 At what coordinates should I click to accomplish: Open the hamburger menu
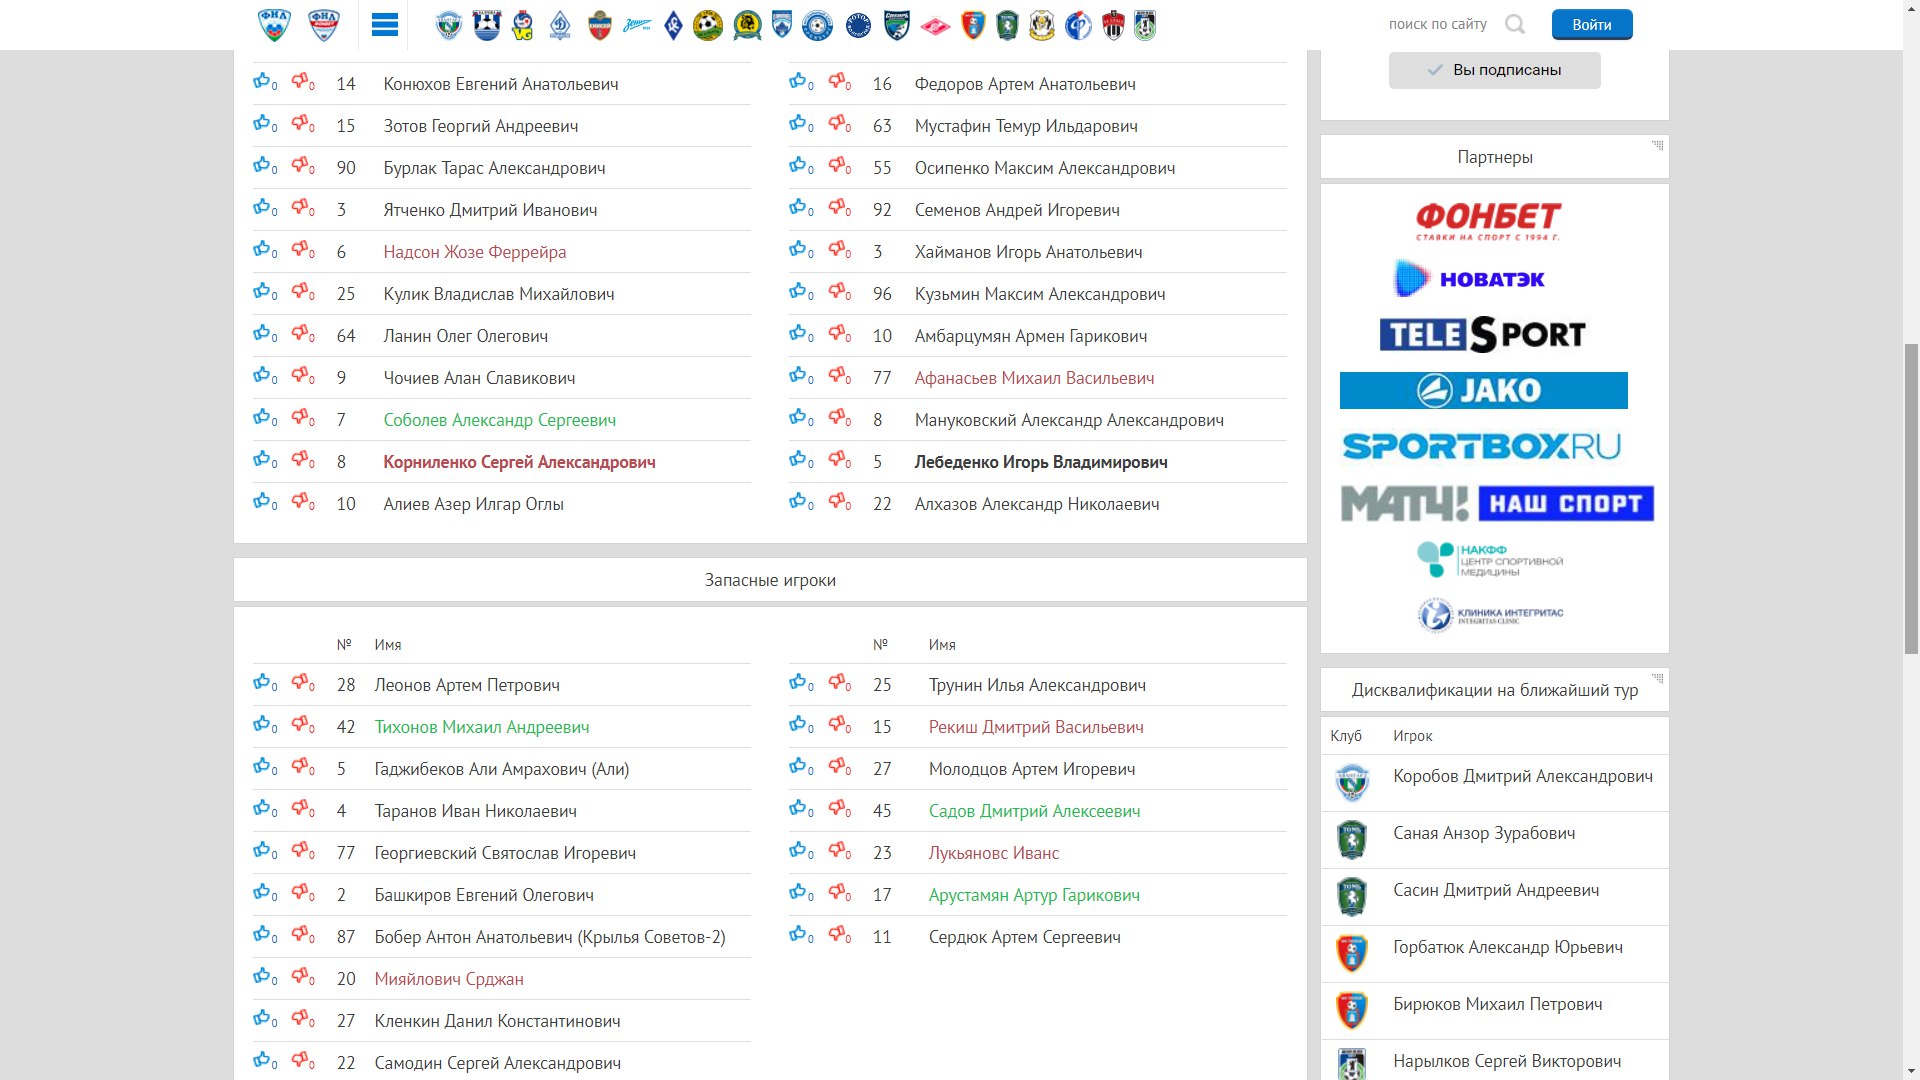(x=384, y=25)
